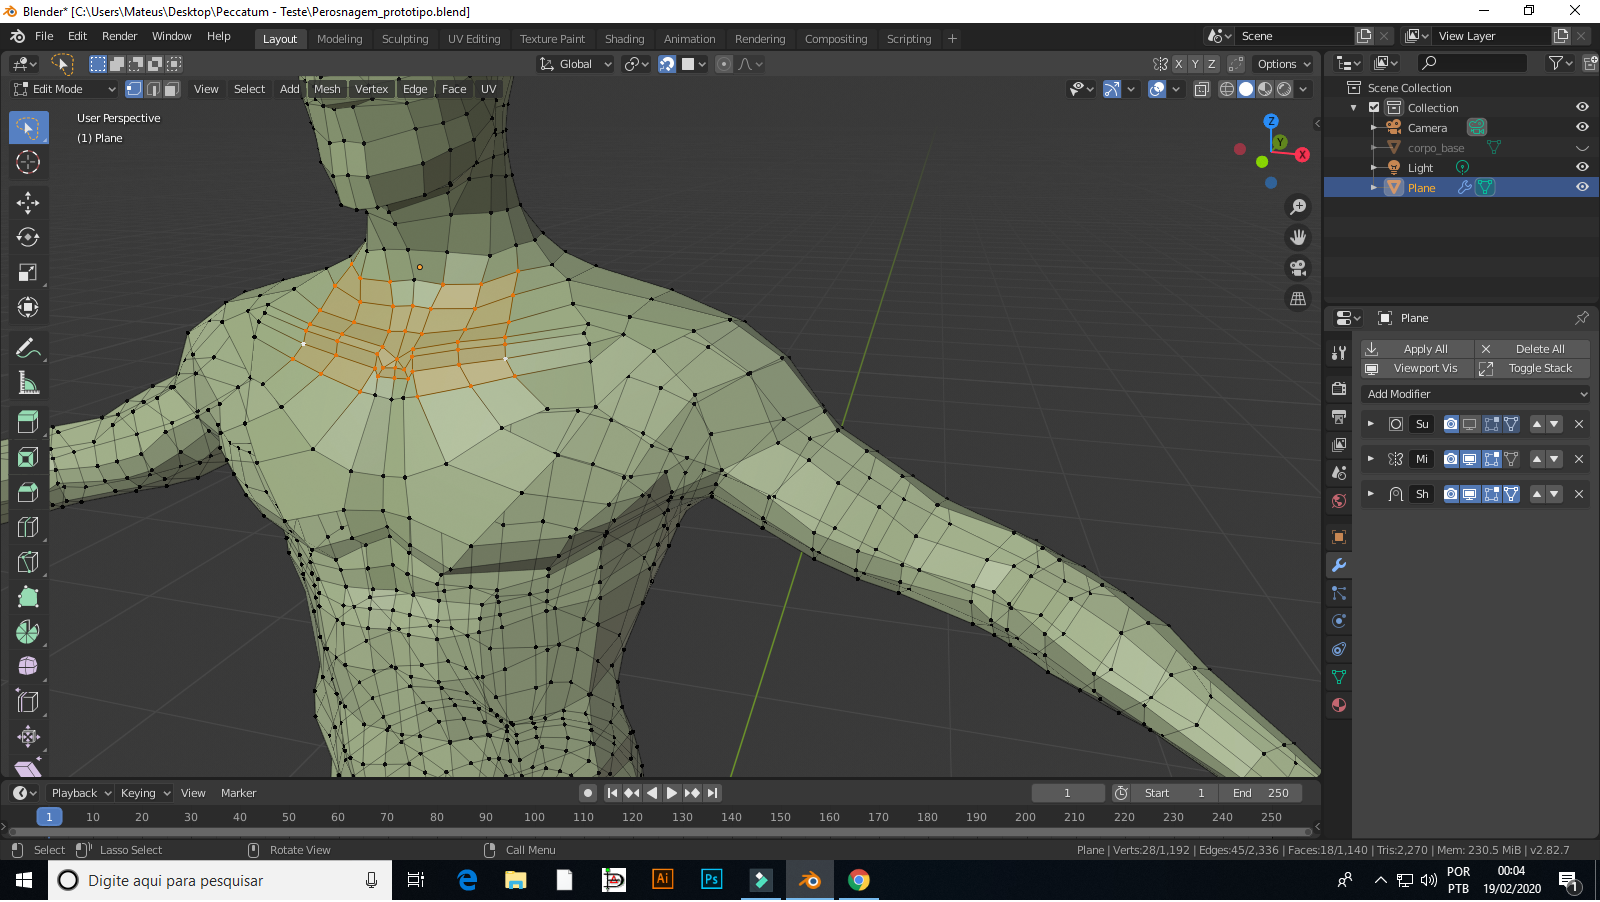Open the Add Modifier dropdown
The height and width of the screenshot is (902, 1600).
tap(1476, 394)
